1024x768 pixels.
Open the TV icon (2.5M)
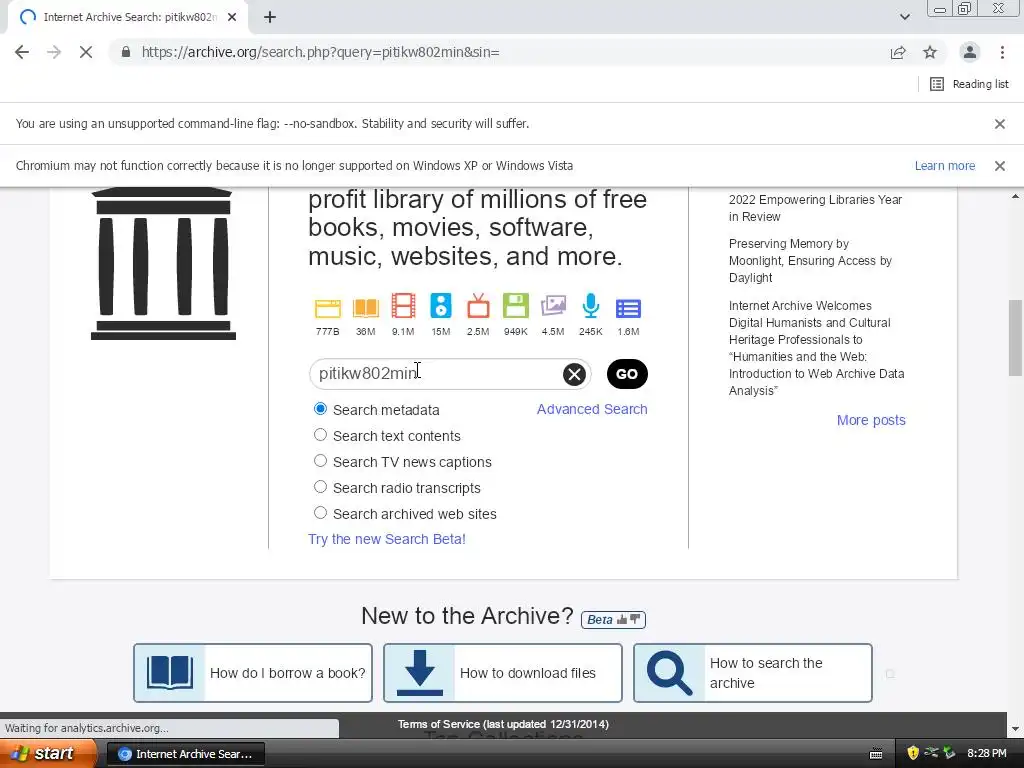pyautogui.click(x=478, y=306)
